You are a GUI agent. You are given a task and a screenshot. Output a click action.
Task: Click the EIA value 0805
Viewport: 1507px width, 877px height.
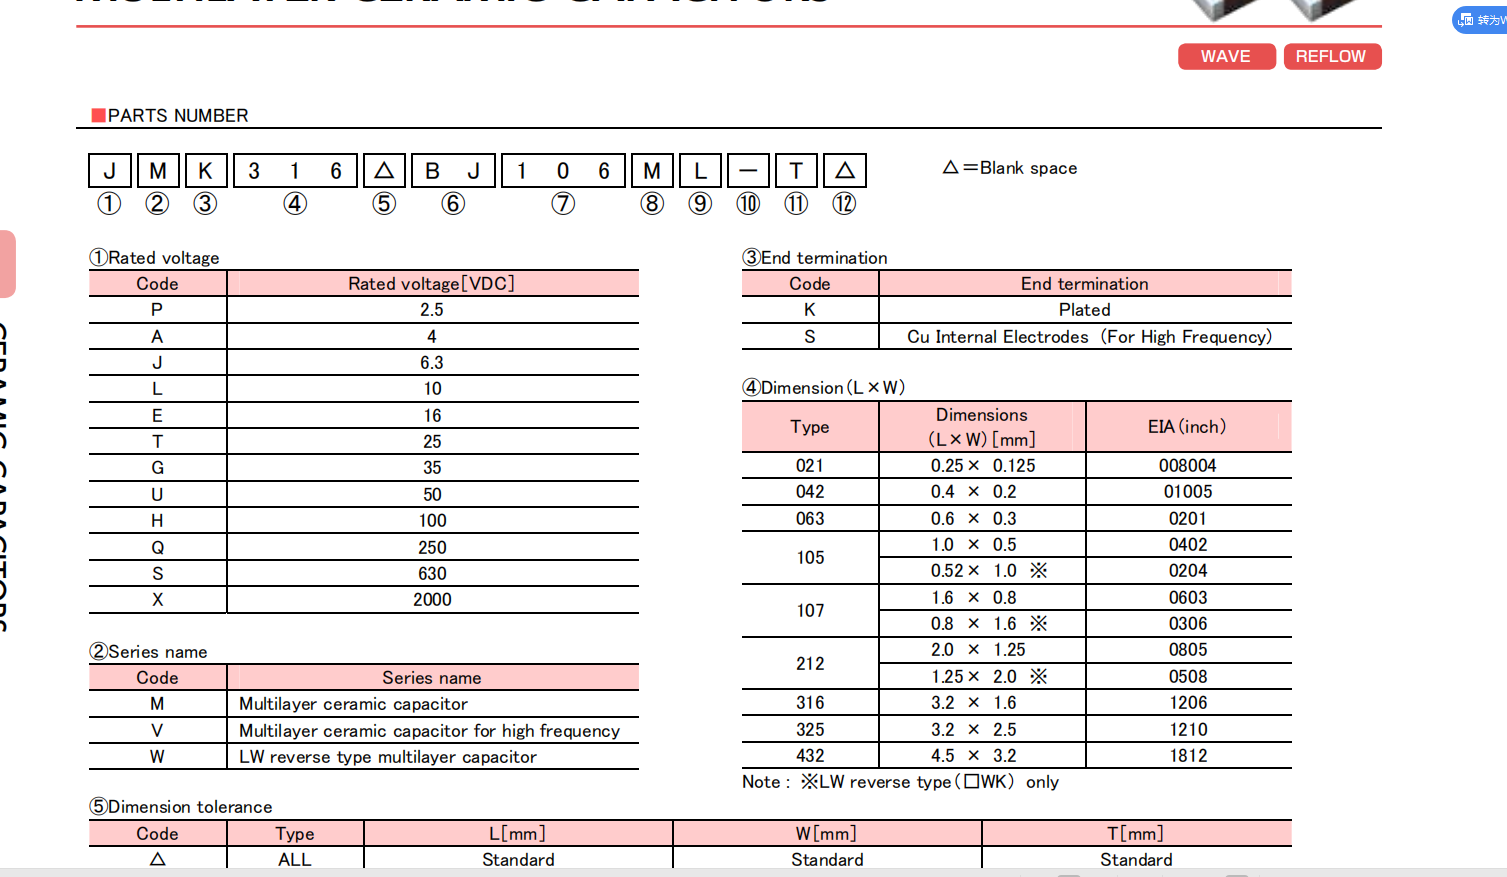click(x=1188, y=650)
